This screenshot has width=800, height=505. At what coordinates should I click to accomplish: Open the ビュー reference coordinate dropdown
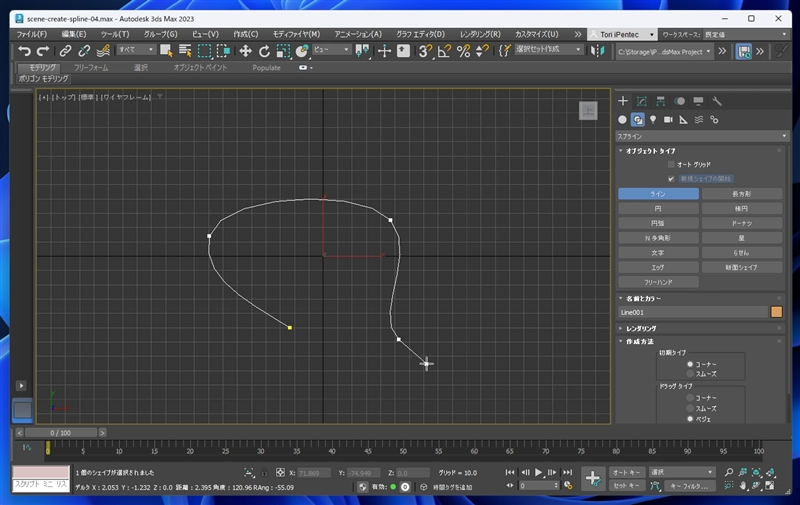coord(331,49)
